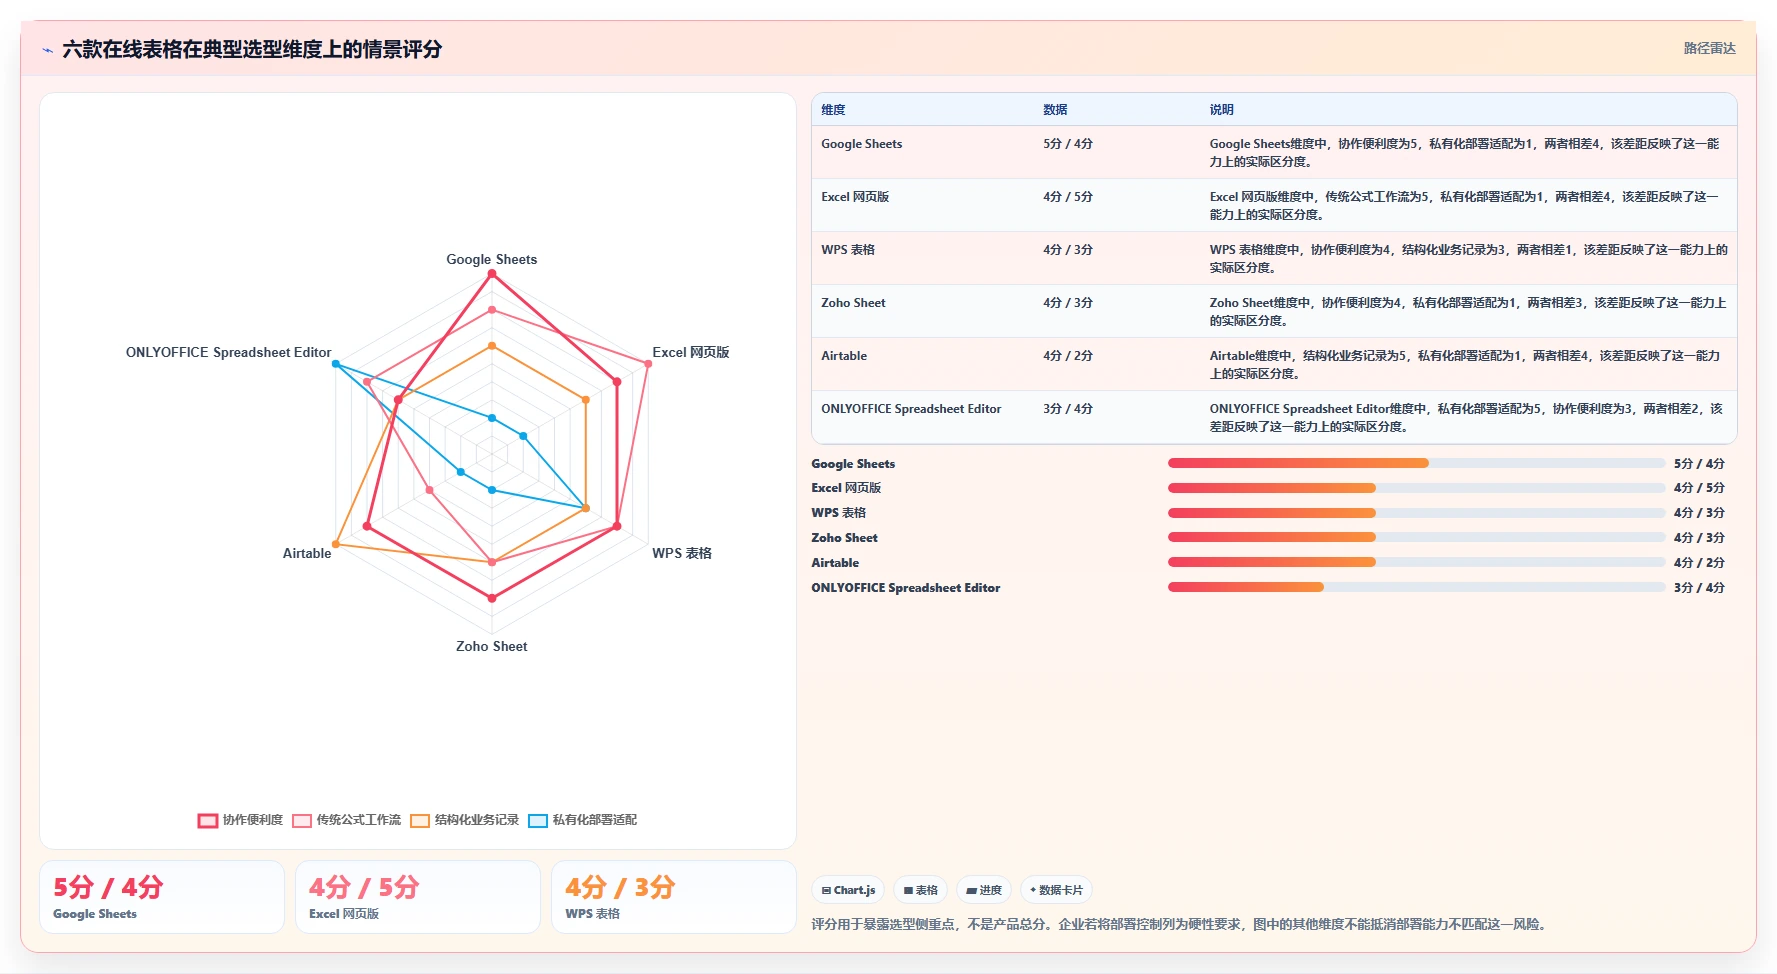Click the 进度 tag chip
This screenshot has height=974, width=1777.
984,890
